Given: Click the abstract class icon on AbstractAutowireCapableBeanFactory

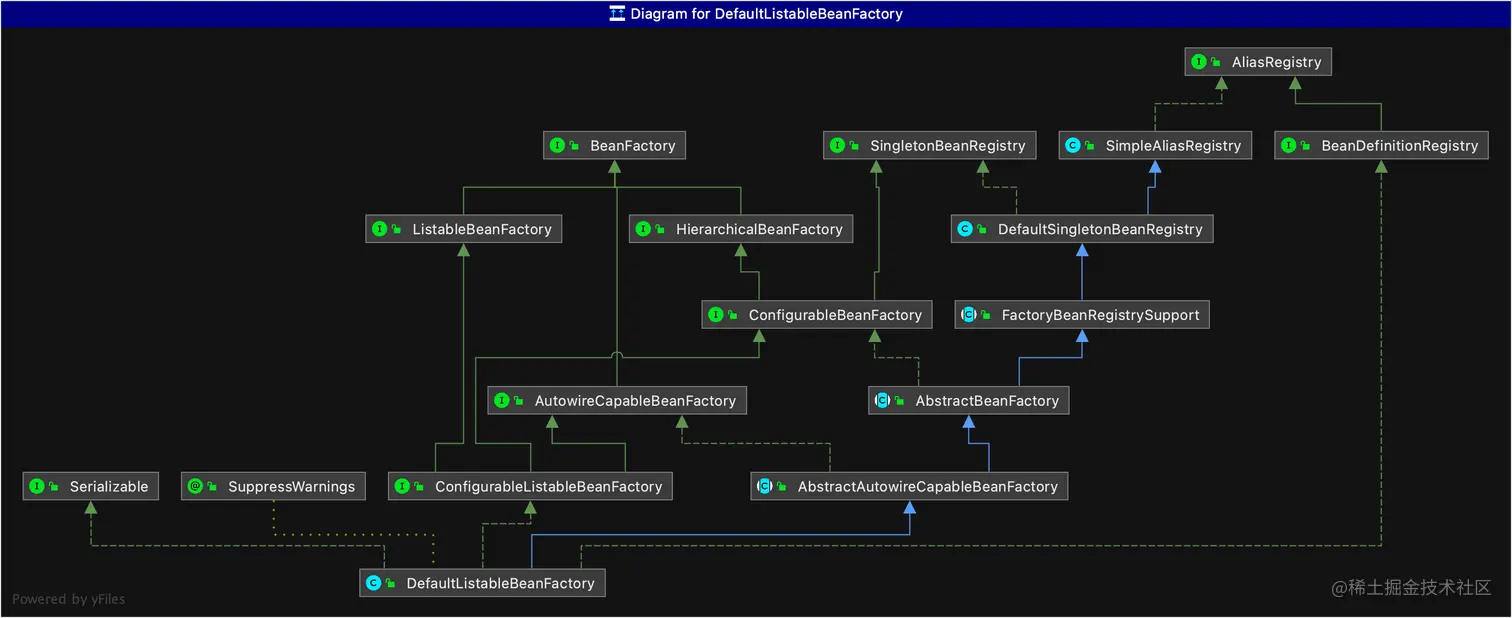Looking at the screenshot, I should pos(765,487).
